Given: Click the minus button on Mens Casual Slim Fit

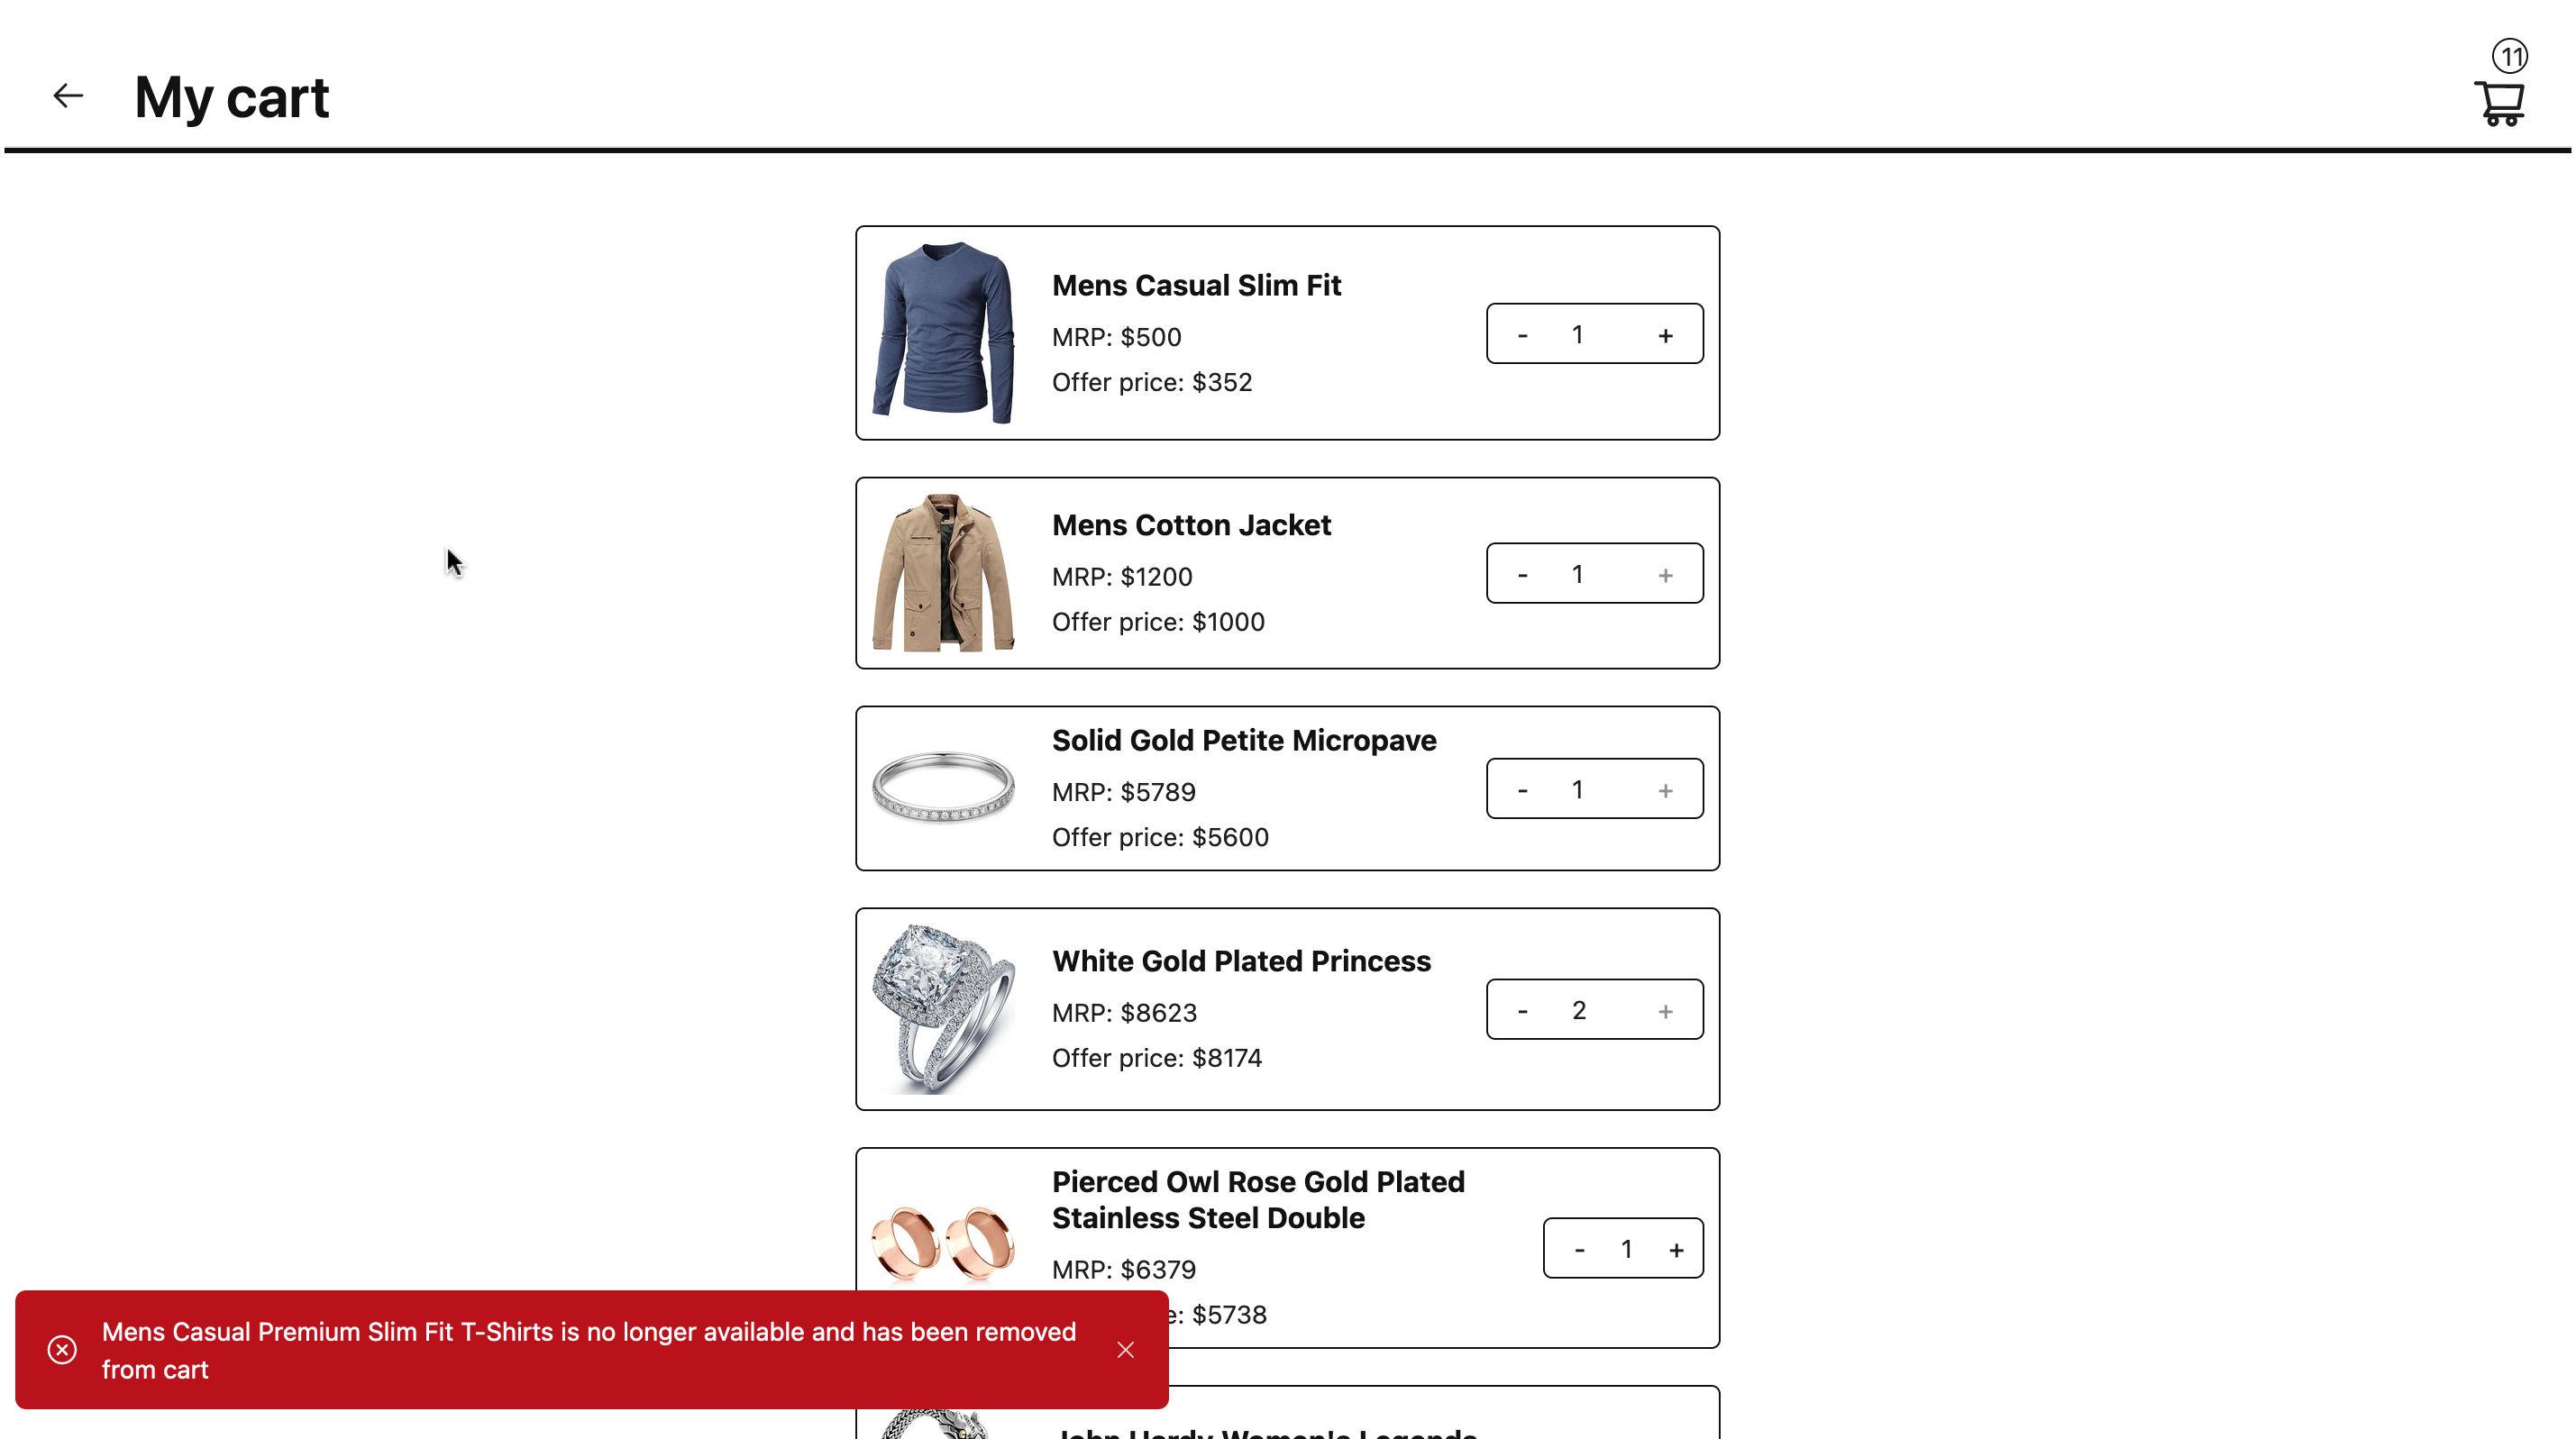Looking at the screenshot, I should [1523, 334].
